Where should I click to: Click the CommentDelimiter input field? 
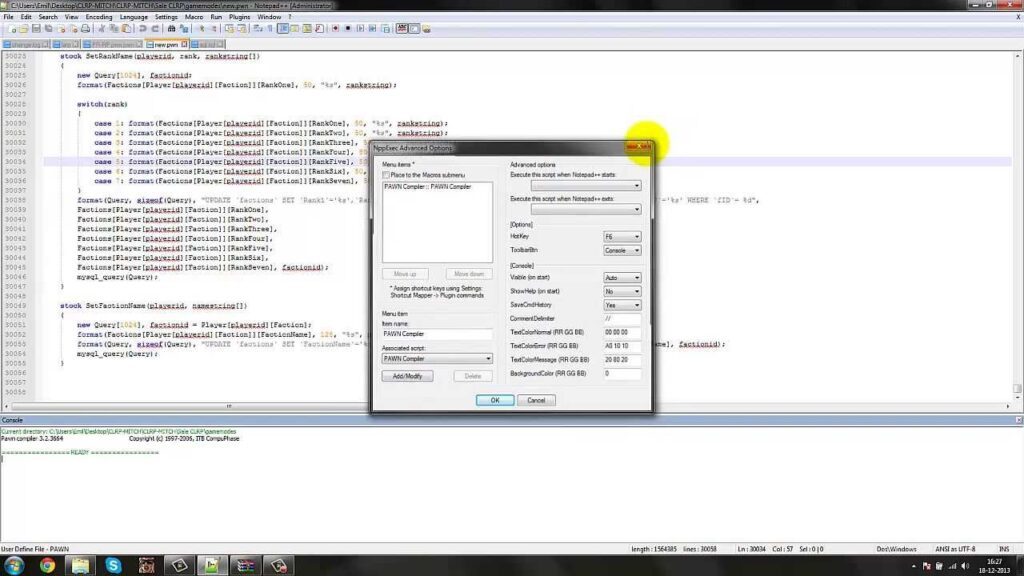[x=622, y=319]
